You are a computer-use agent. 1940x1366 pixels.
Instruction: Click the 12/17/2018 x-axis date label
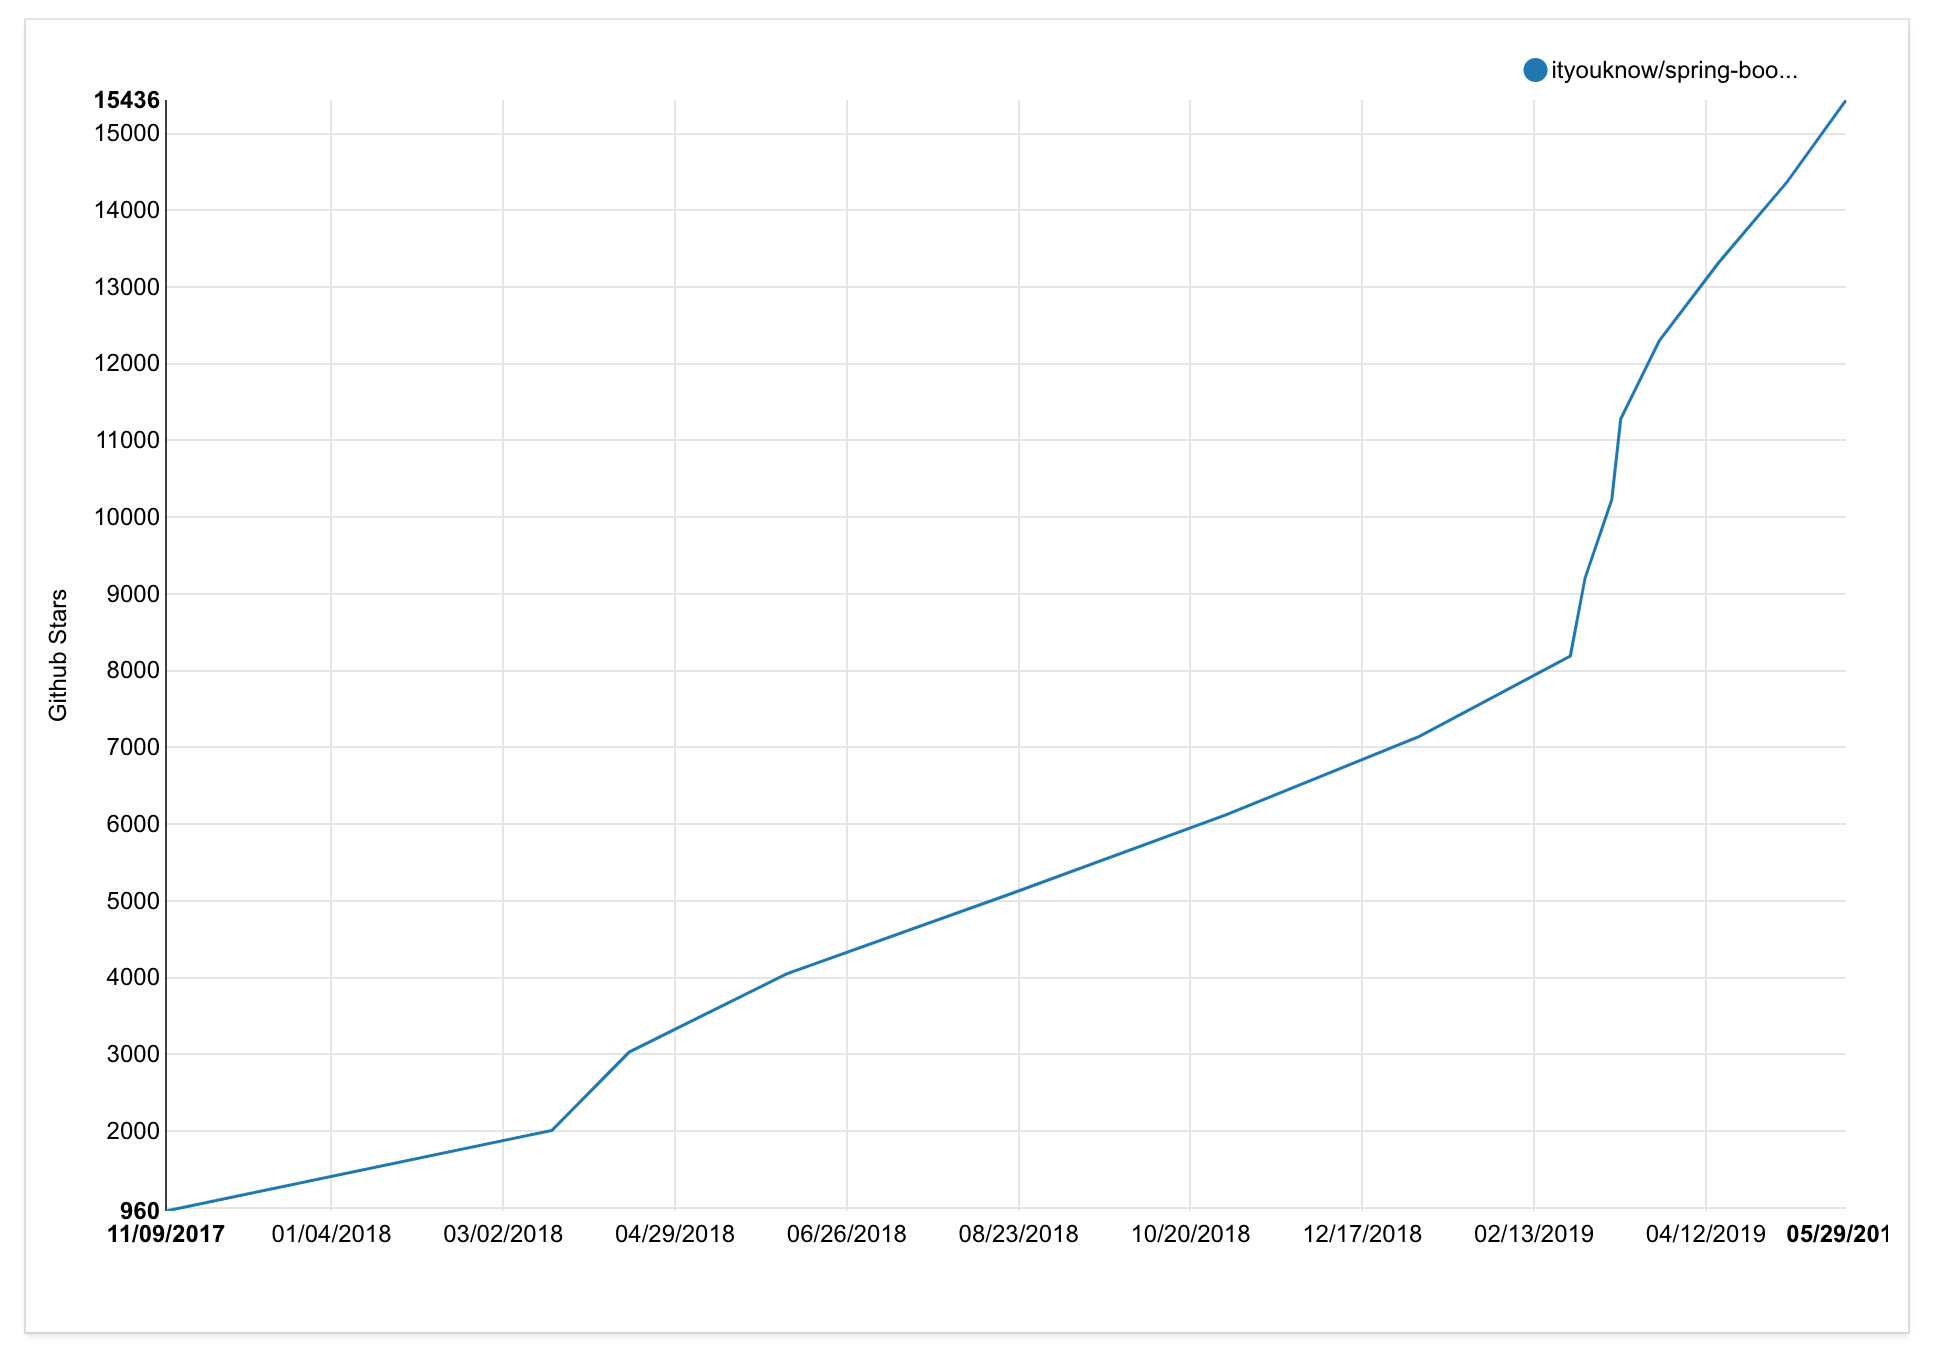point(1362,1234)
